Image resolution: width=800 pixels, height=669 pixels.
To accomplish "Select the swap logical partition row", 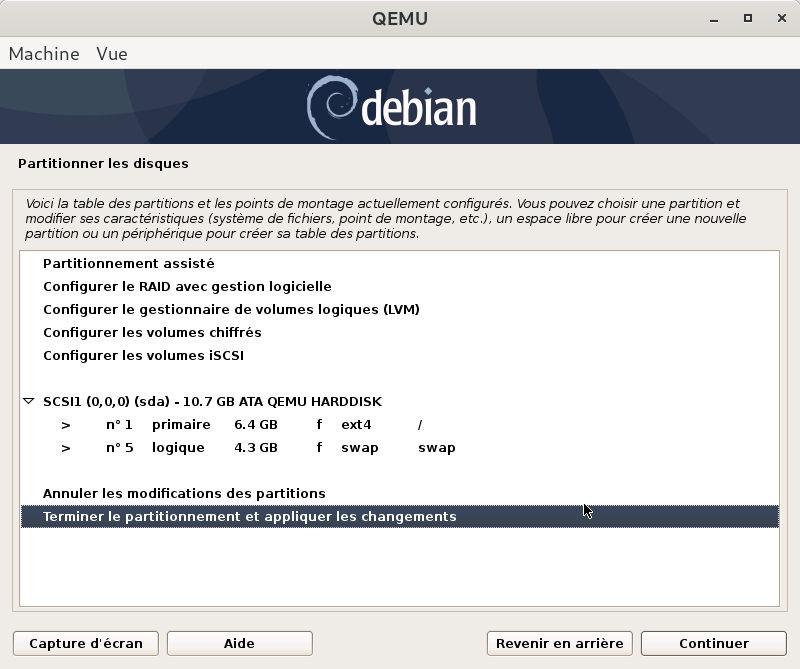I will (260, 448).
